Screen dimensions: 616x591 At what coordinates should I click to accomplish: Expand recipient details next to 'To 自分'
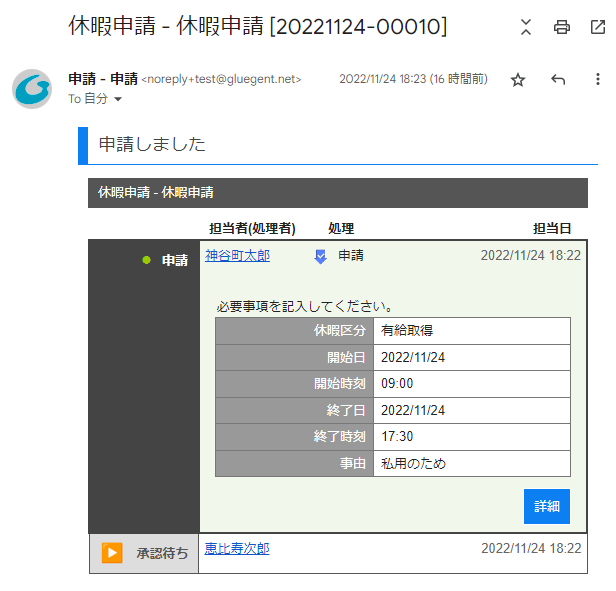[118, 99]
